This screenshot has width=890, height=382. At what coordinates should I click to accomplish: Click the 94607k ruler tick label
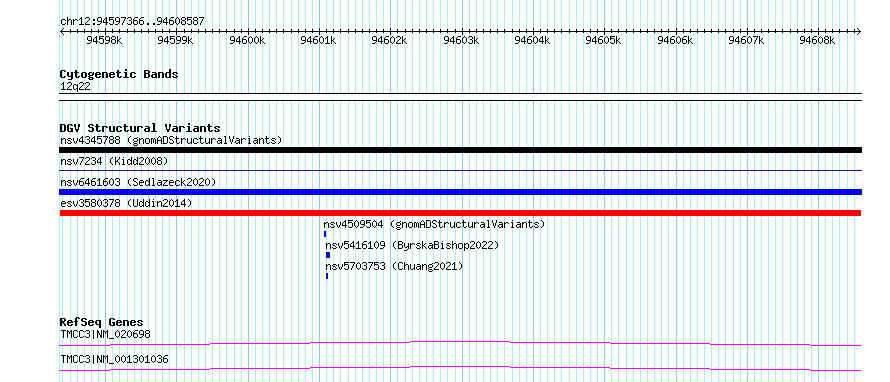pos(746,40)
